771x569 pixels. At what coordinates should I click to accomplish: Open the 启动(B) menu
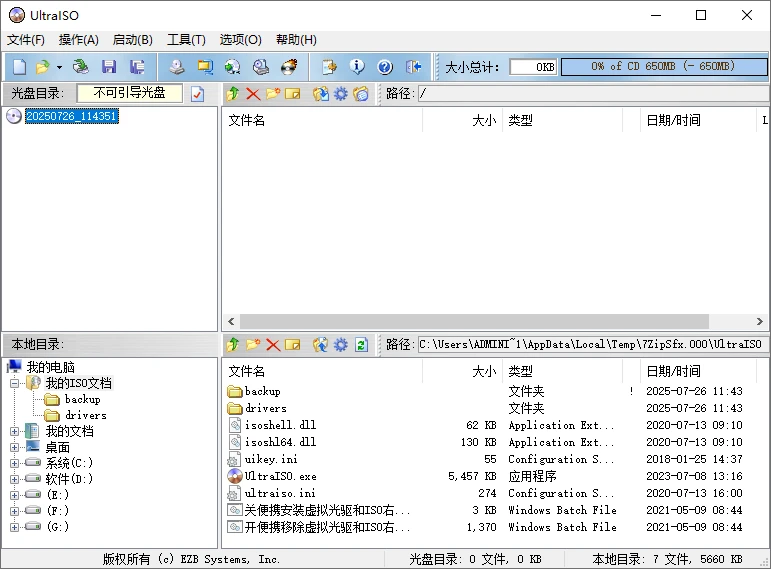click(132, 40)
